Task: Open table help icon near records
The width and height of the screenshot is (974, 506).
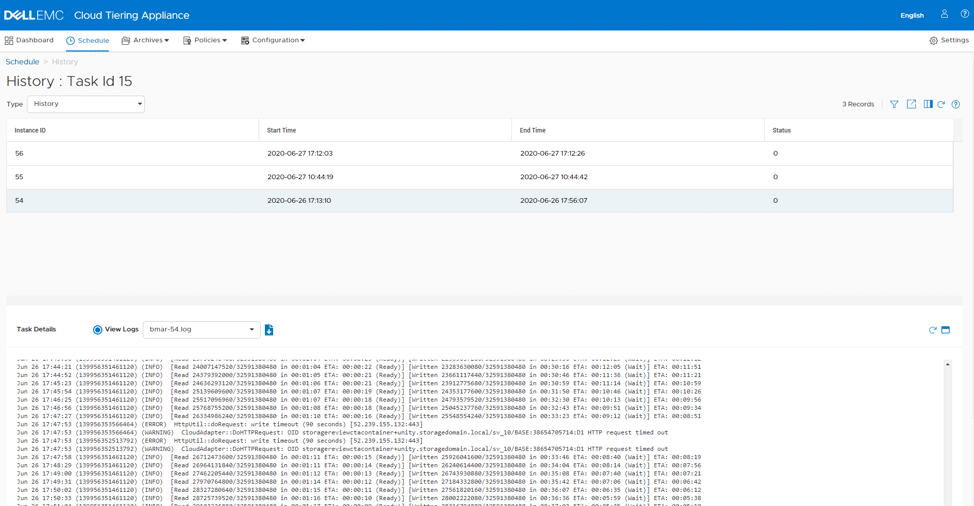Action: click(956, 104)
